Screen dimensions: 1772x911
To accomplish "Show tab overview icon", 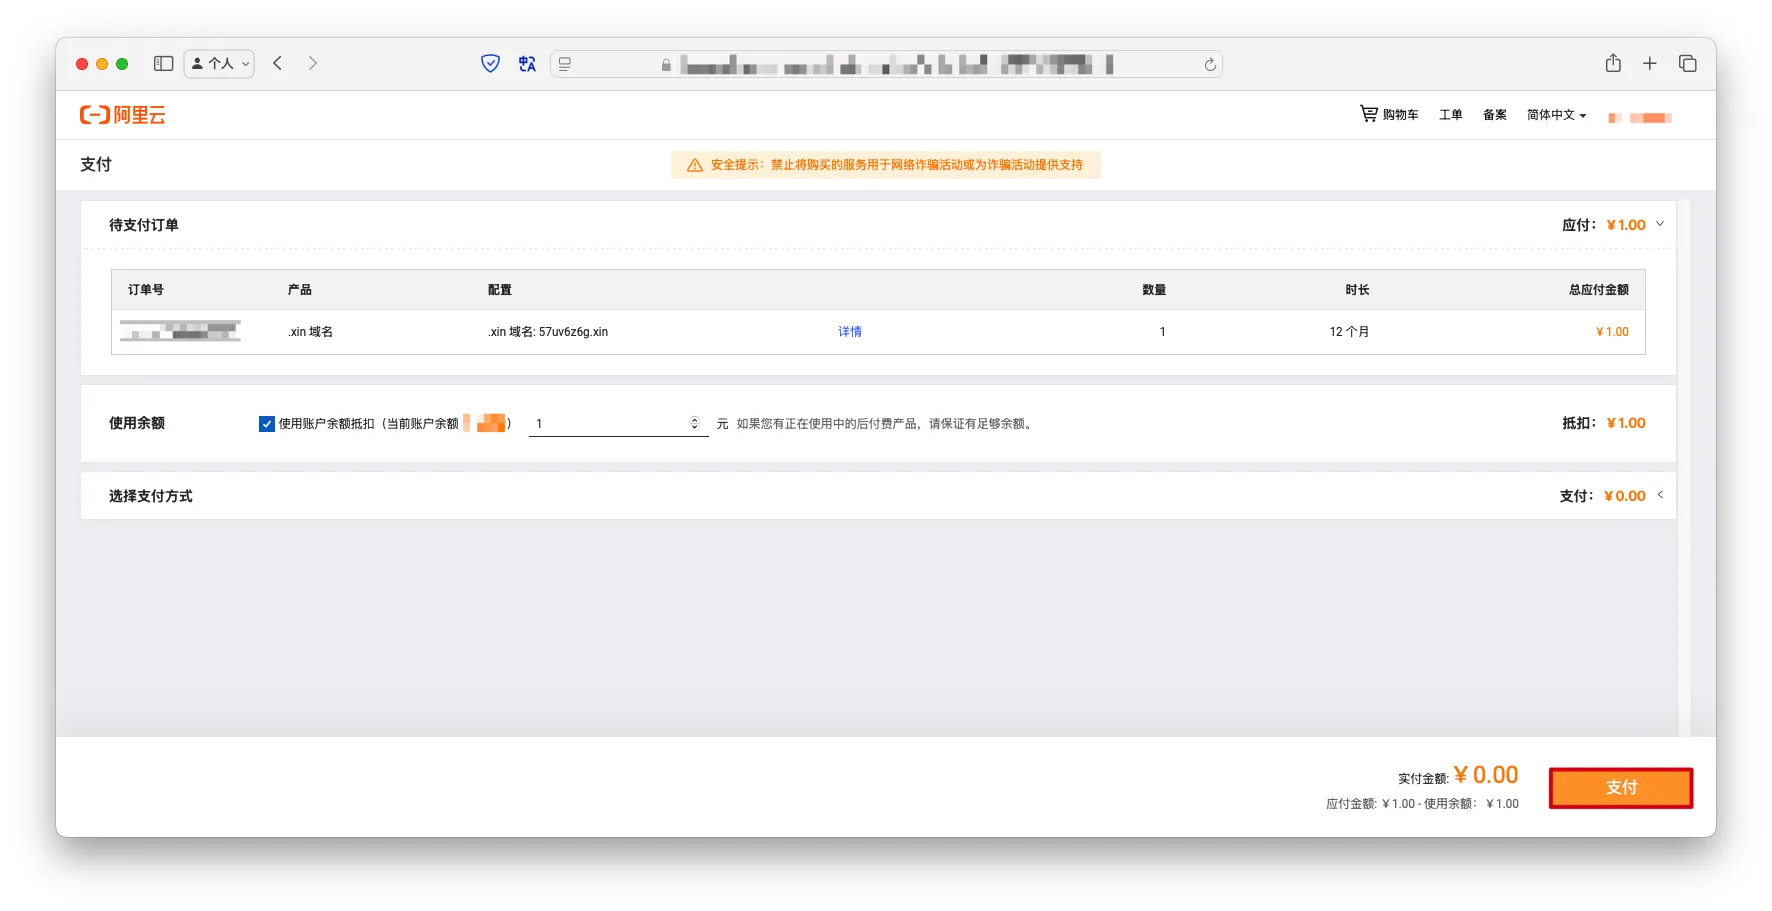I will (x=1688, y=64).
